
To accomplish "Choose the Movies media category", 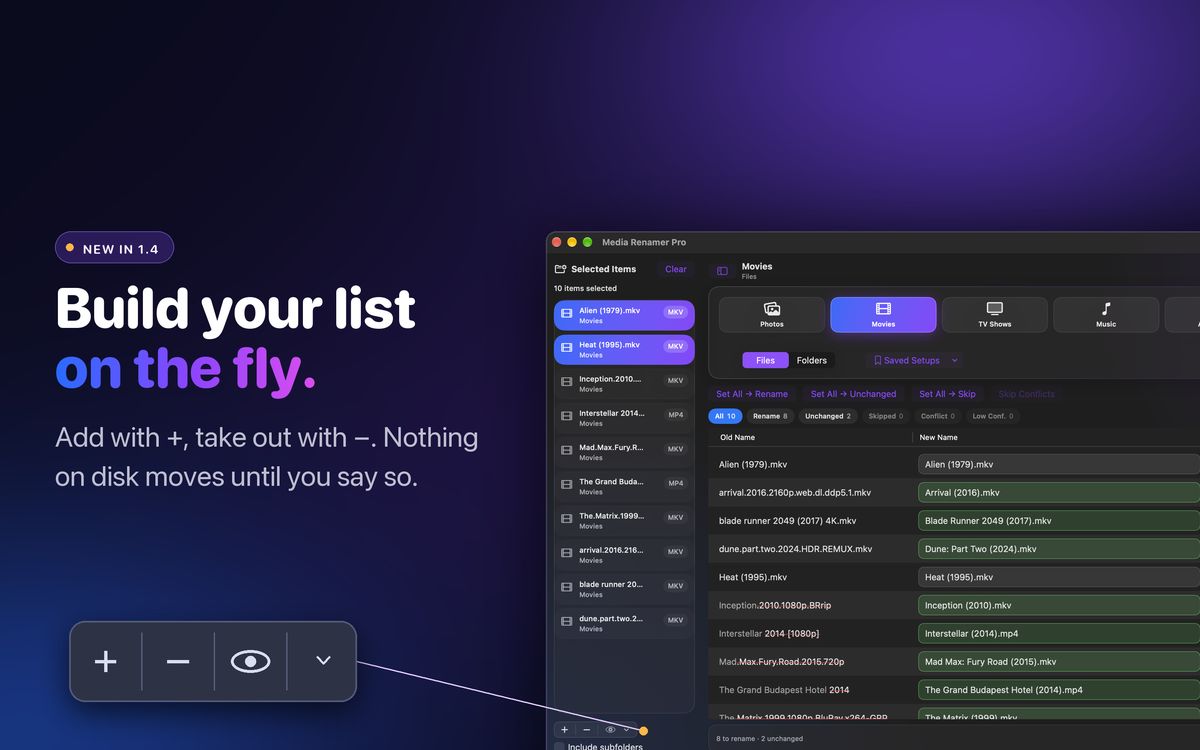I will (x=883, y=315).
